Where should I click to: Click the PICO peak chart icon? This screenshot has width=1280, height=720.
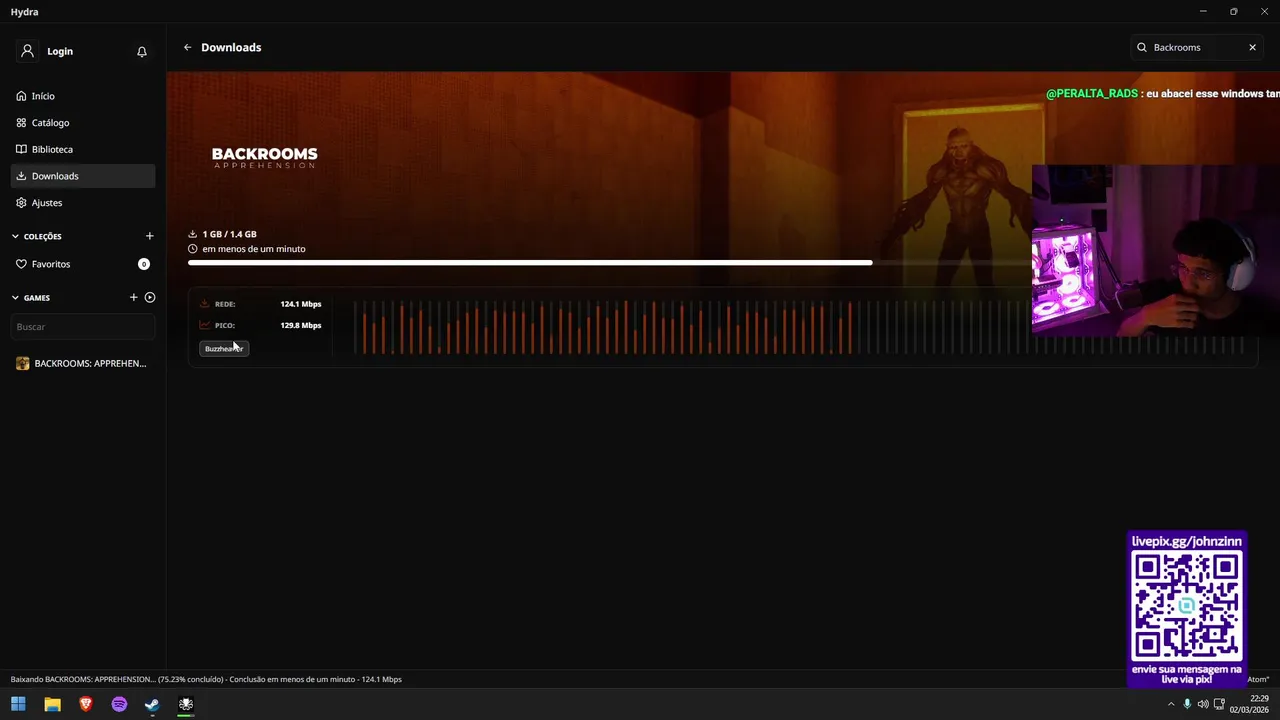[x=205, y=325]
